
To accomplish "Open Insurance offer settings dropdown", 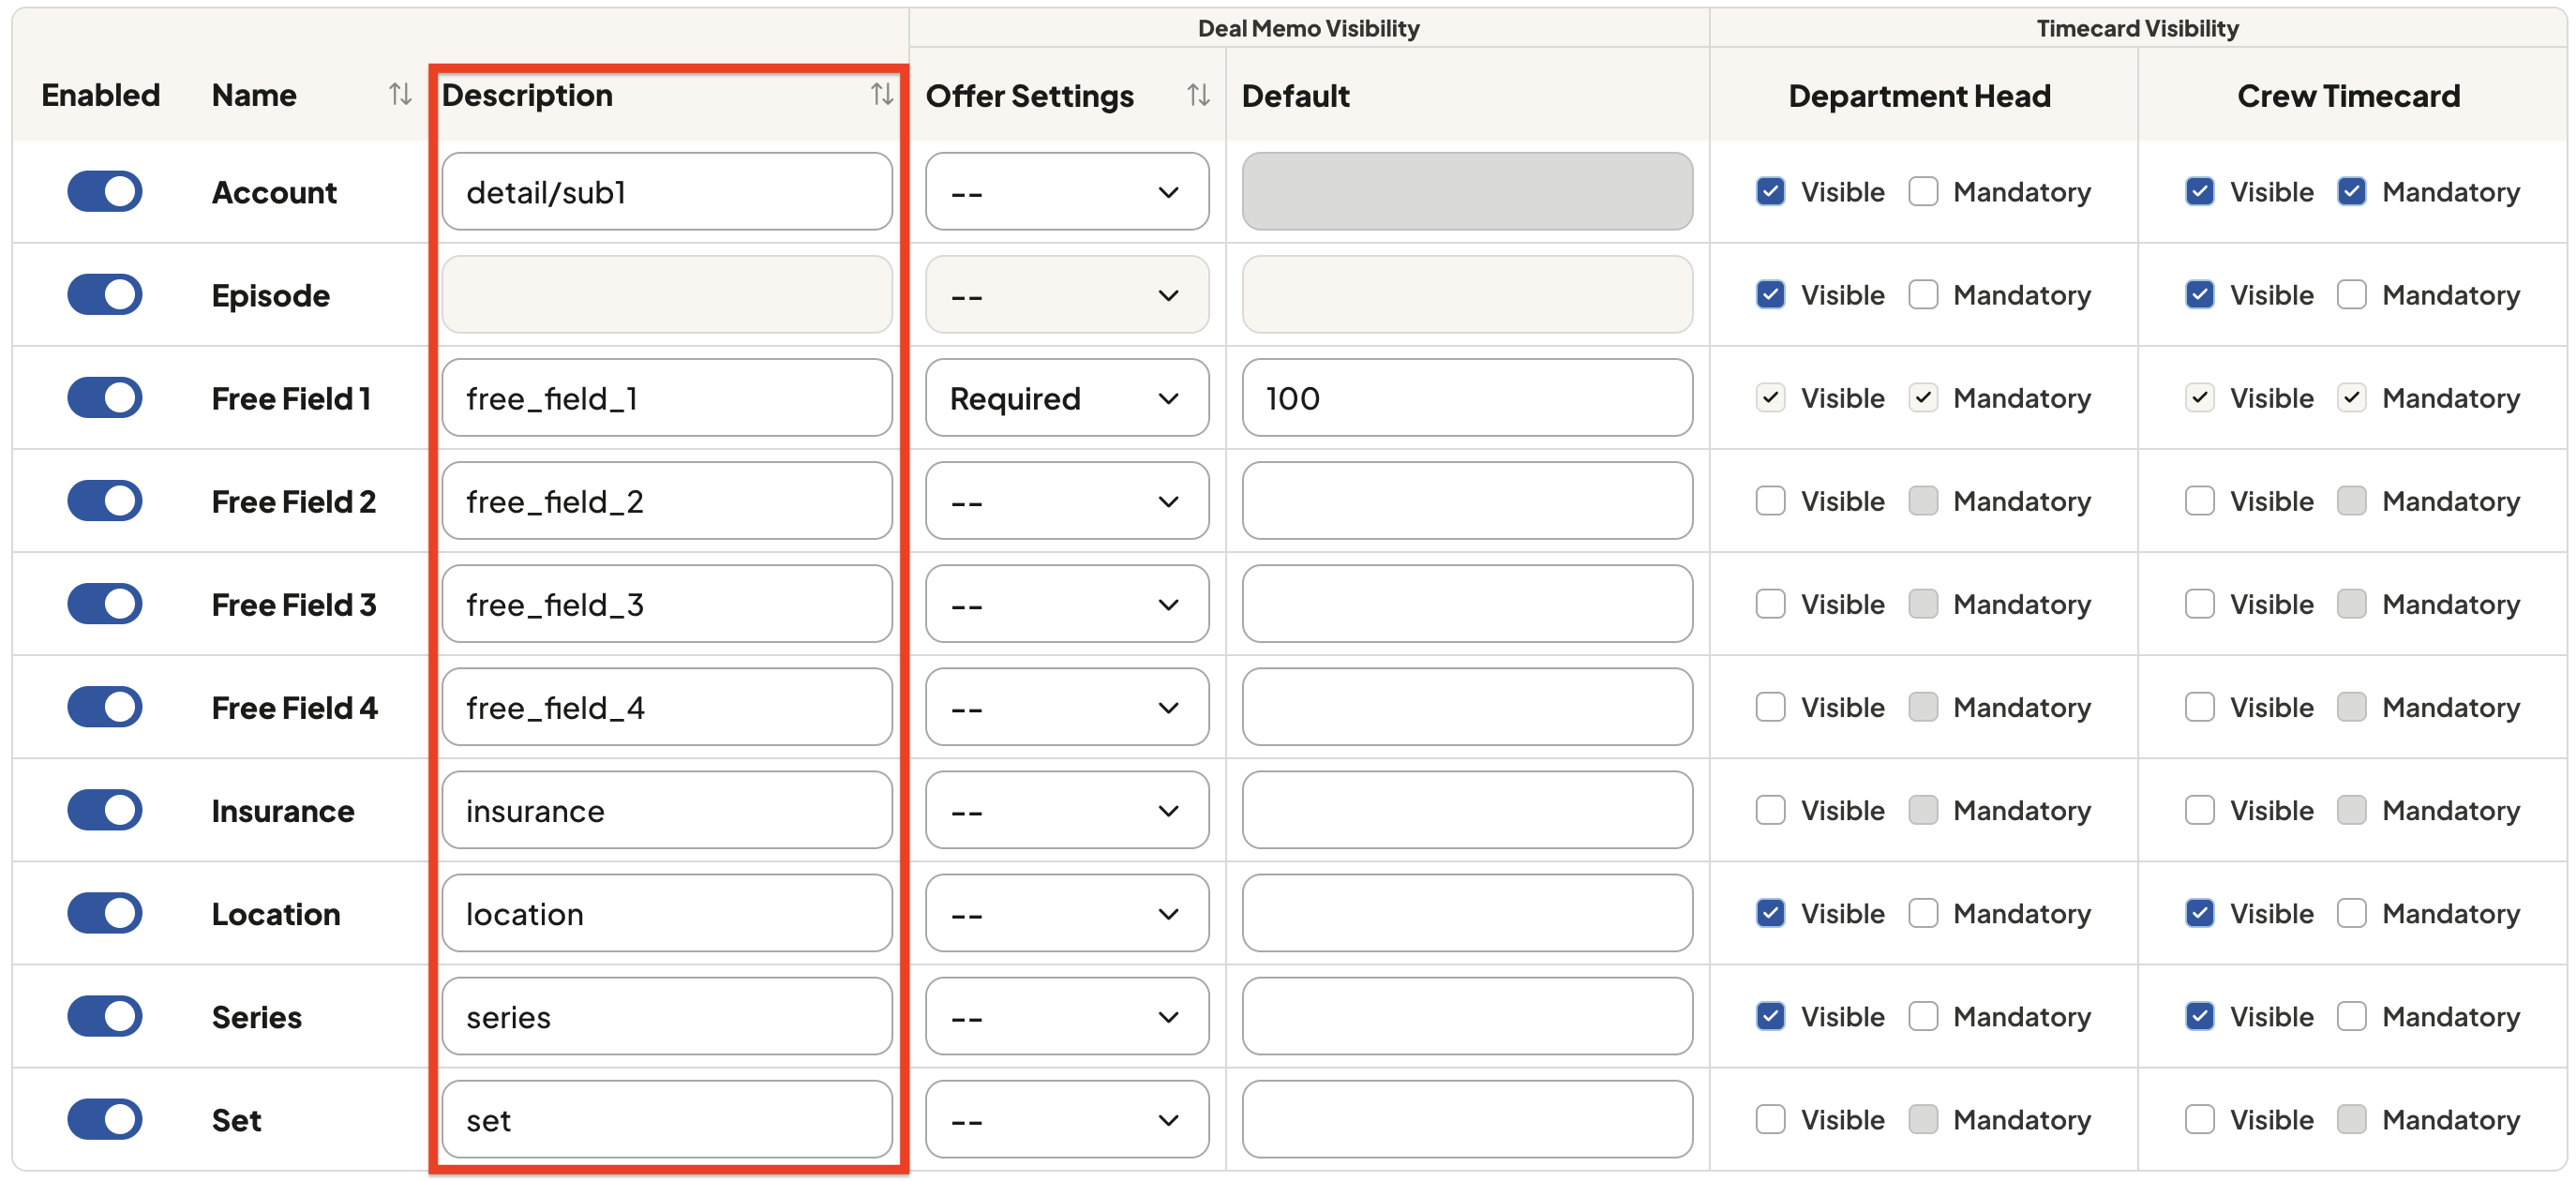I will [1067, 810].
